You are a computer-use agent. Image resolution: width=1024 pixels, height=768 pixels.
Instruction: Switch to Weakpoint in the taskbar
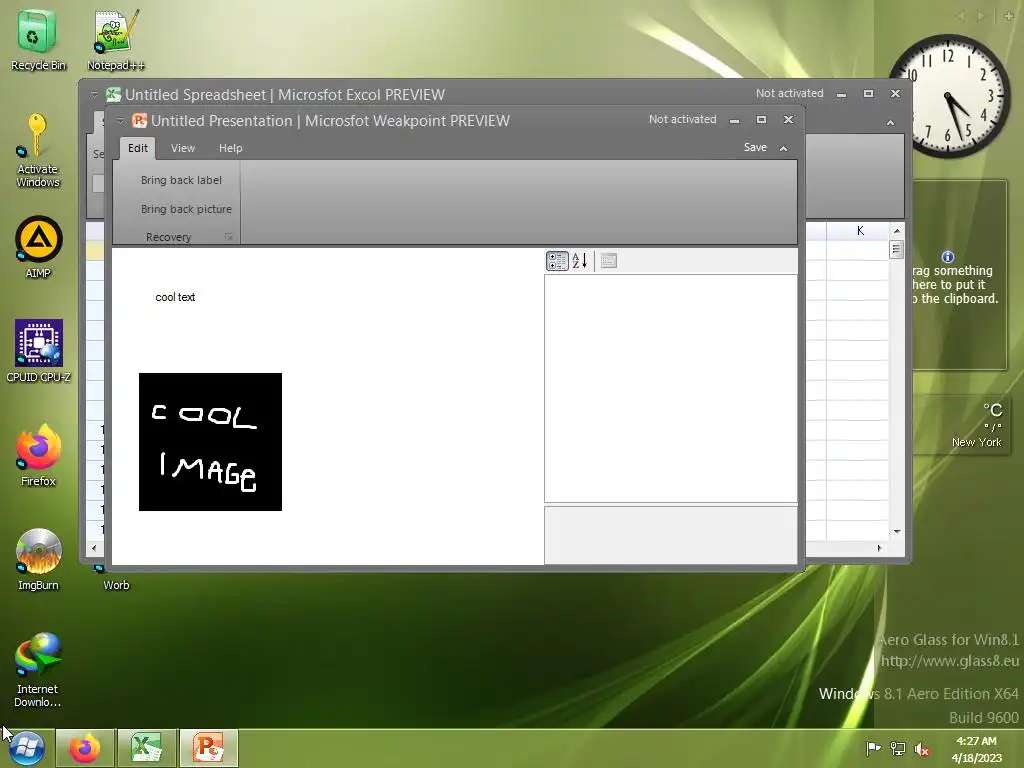pos(208,748)
